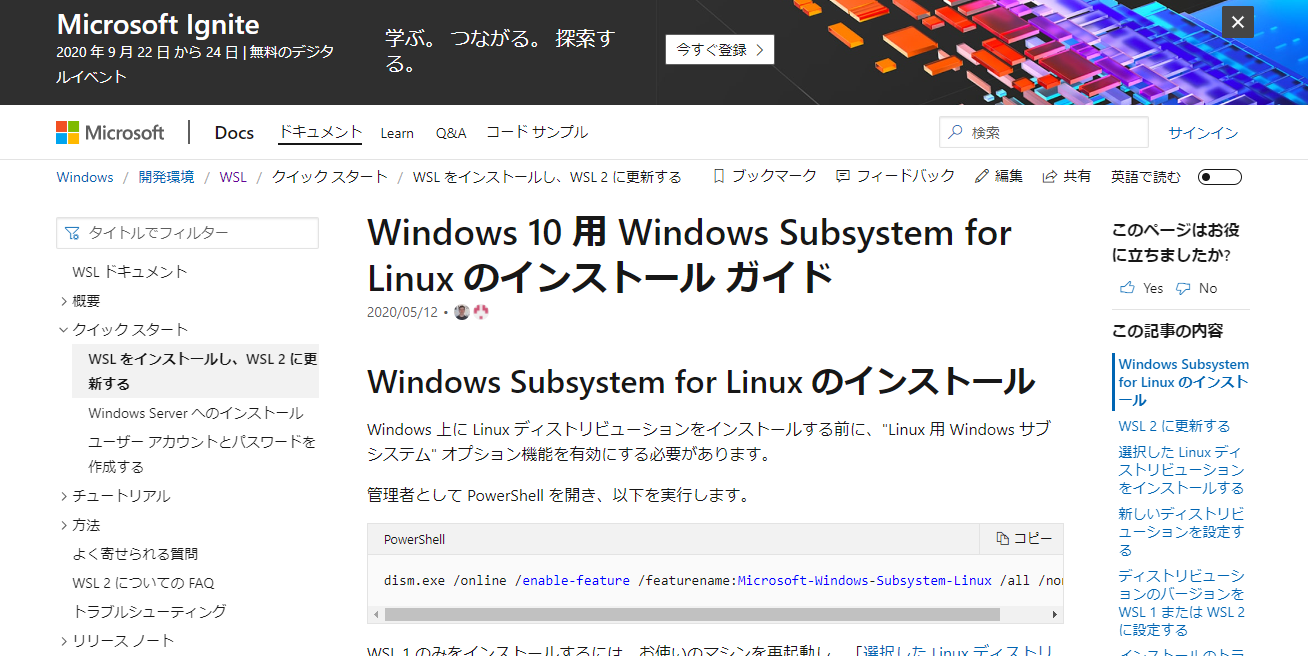Jump to ディストリビューションのバージョンを WSL 1 または WSL 2 に設定する
1308x656 pixels.
pyautogui.click(x=1182, y=603)
